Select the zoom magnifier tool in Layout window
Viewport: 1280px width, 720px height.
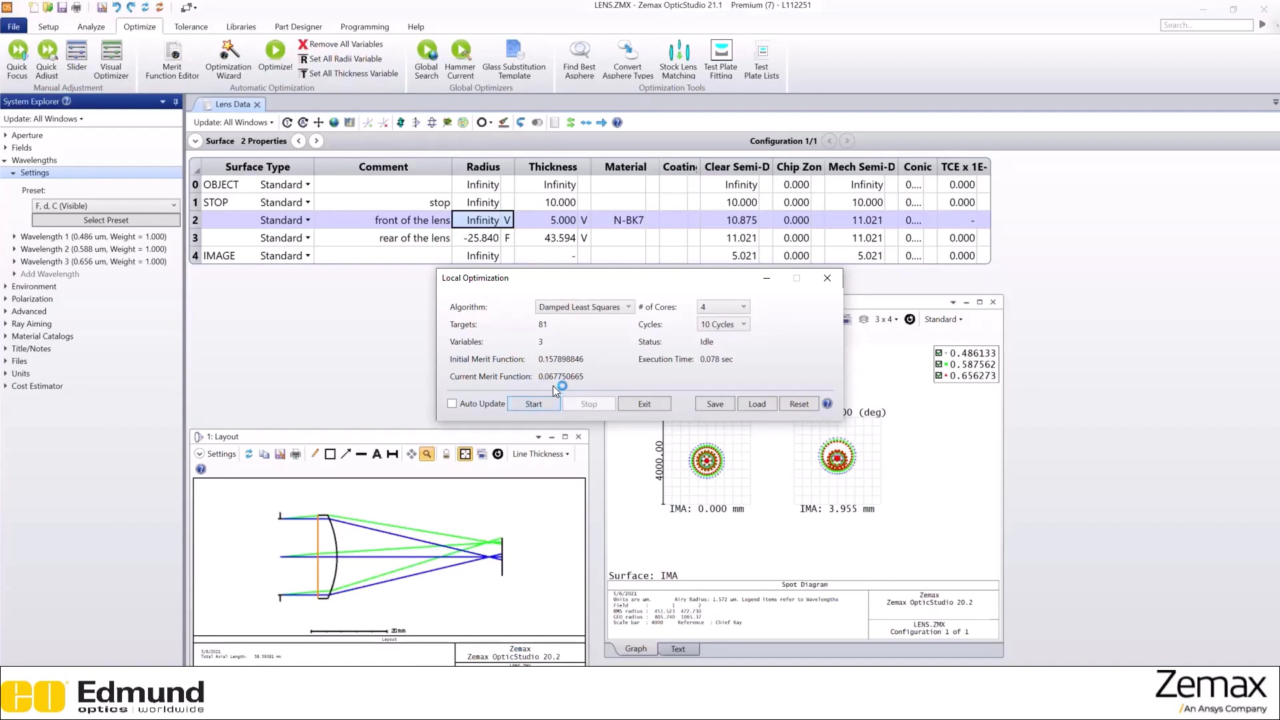click(426, 454)
